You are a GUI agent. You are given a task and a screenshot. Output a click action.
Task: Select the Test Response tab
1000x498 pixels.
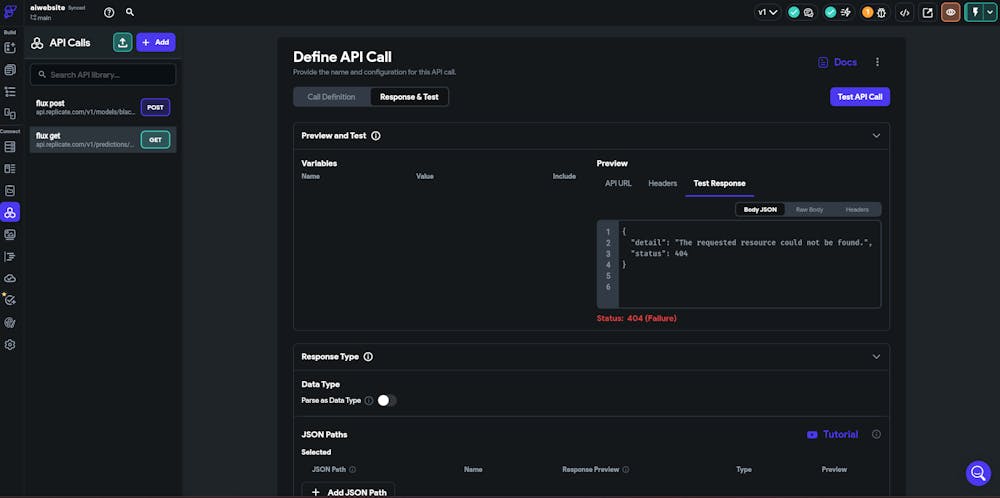[x=719, y=184]
